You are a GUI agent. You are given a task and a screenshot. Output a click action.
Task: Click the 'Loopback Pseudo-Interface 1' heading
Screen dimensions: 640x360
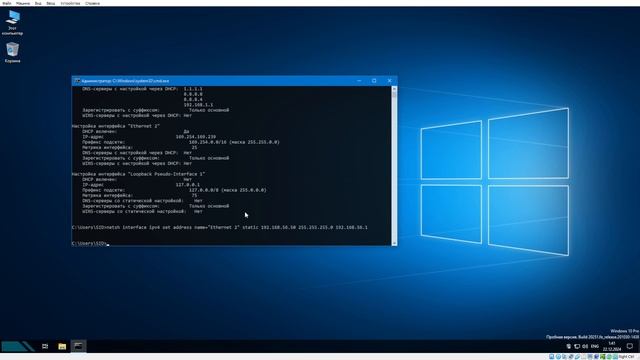(138, 174)
